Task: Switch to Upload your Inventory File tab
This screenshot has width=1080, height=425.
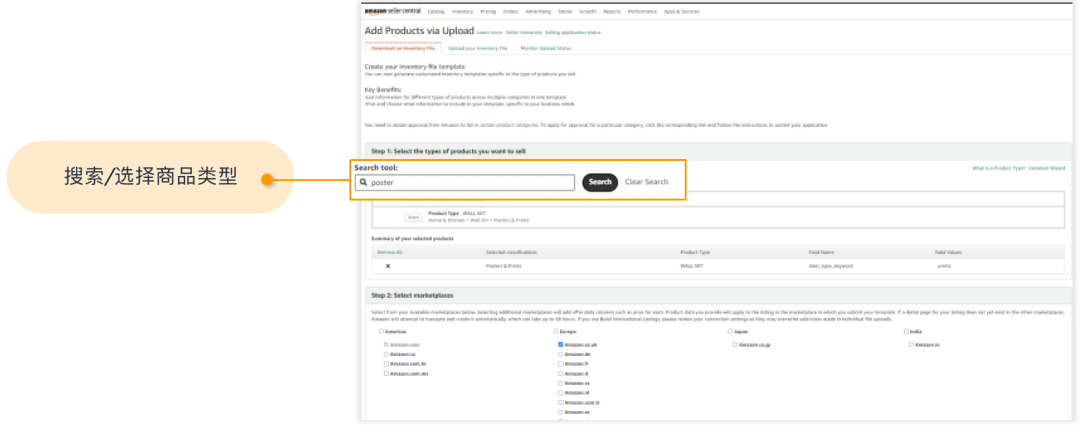Action: [477, 48]
